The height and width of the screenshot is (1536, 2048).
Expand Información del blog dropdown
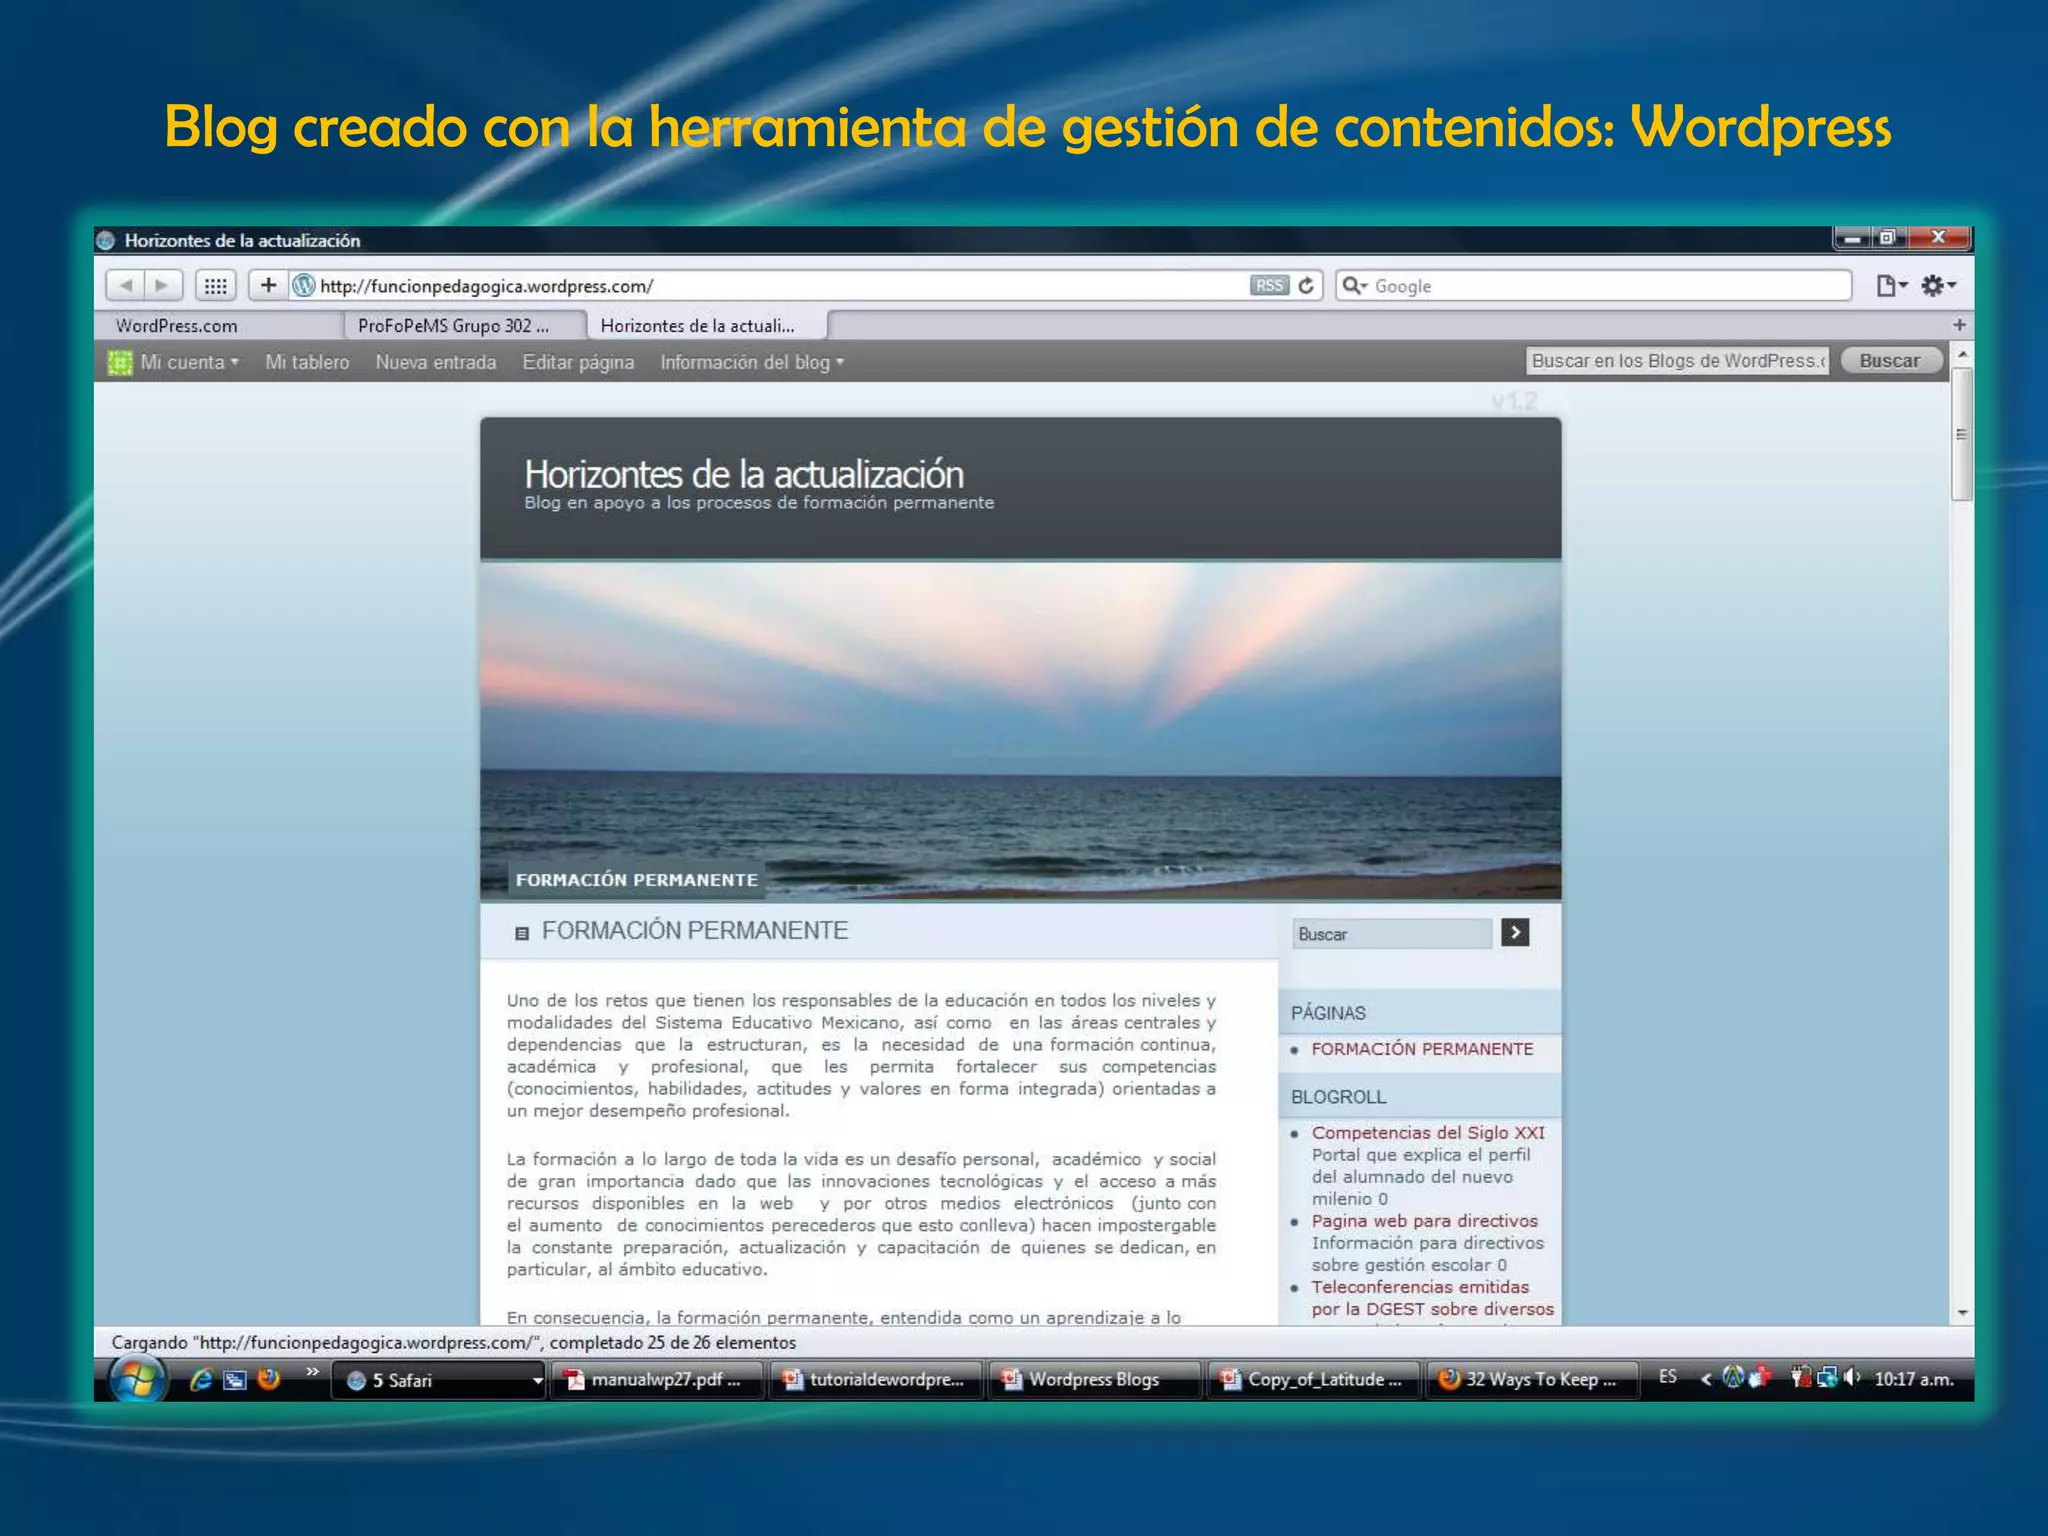pyautogui.click(x=752, y=362)
